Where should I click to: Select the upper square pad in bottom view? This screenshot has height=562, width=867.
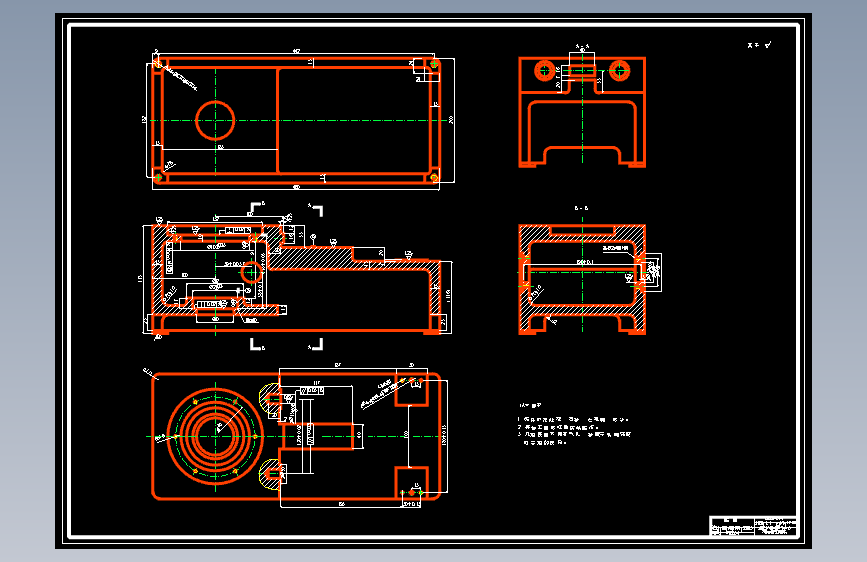tap(411, 391)
